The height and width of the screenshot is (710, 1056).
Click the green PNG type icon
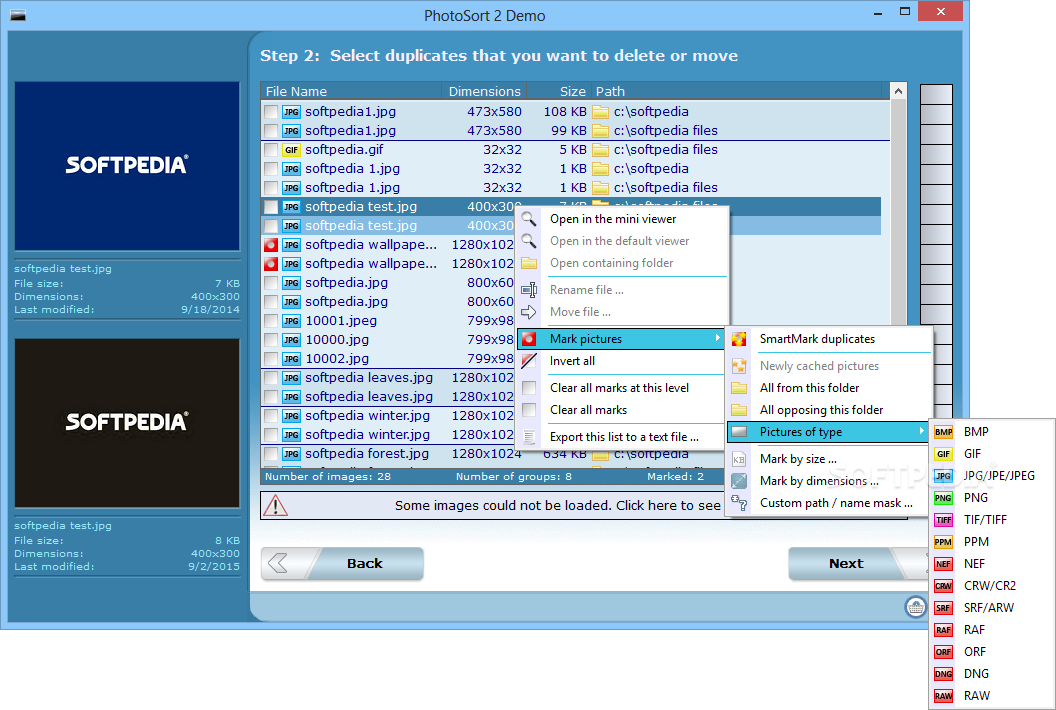[944, 498]
